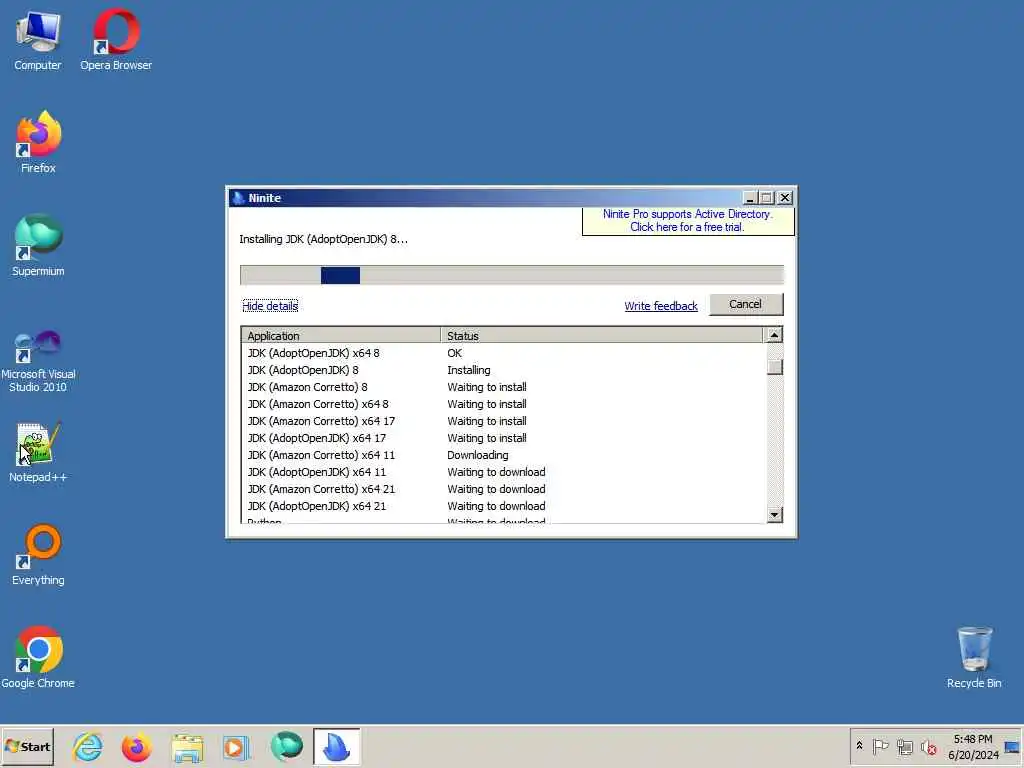
Task: Click the Installing status cell
Action: click(x=469, y=370)
